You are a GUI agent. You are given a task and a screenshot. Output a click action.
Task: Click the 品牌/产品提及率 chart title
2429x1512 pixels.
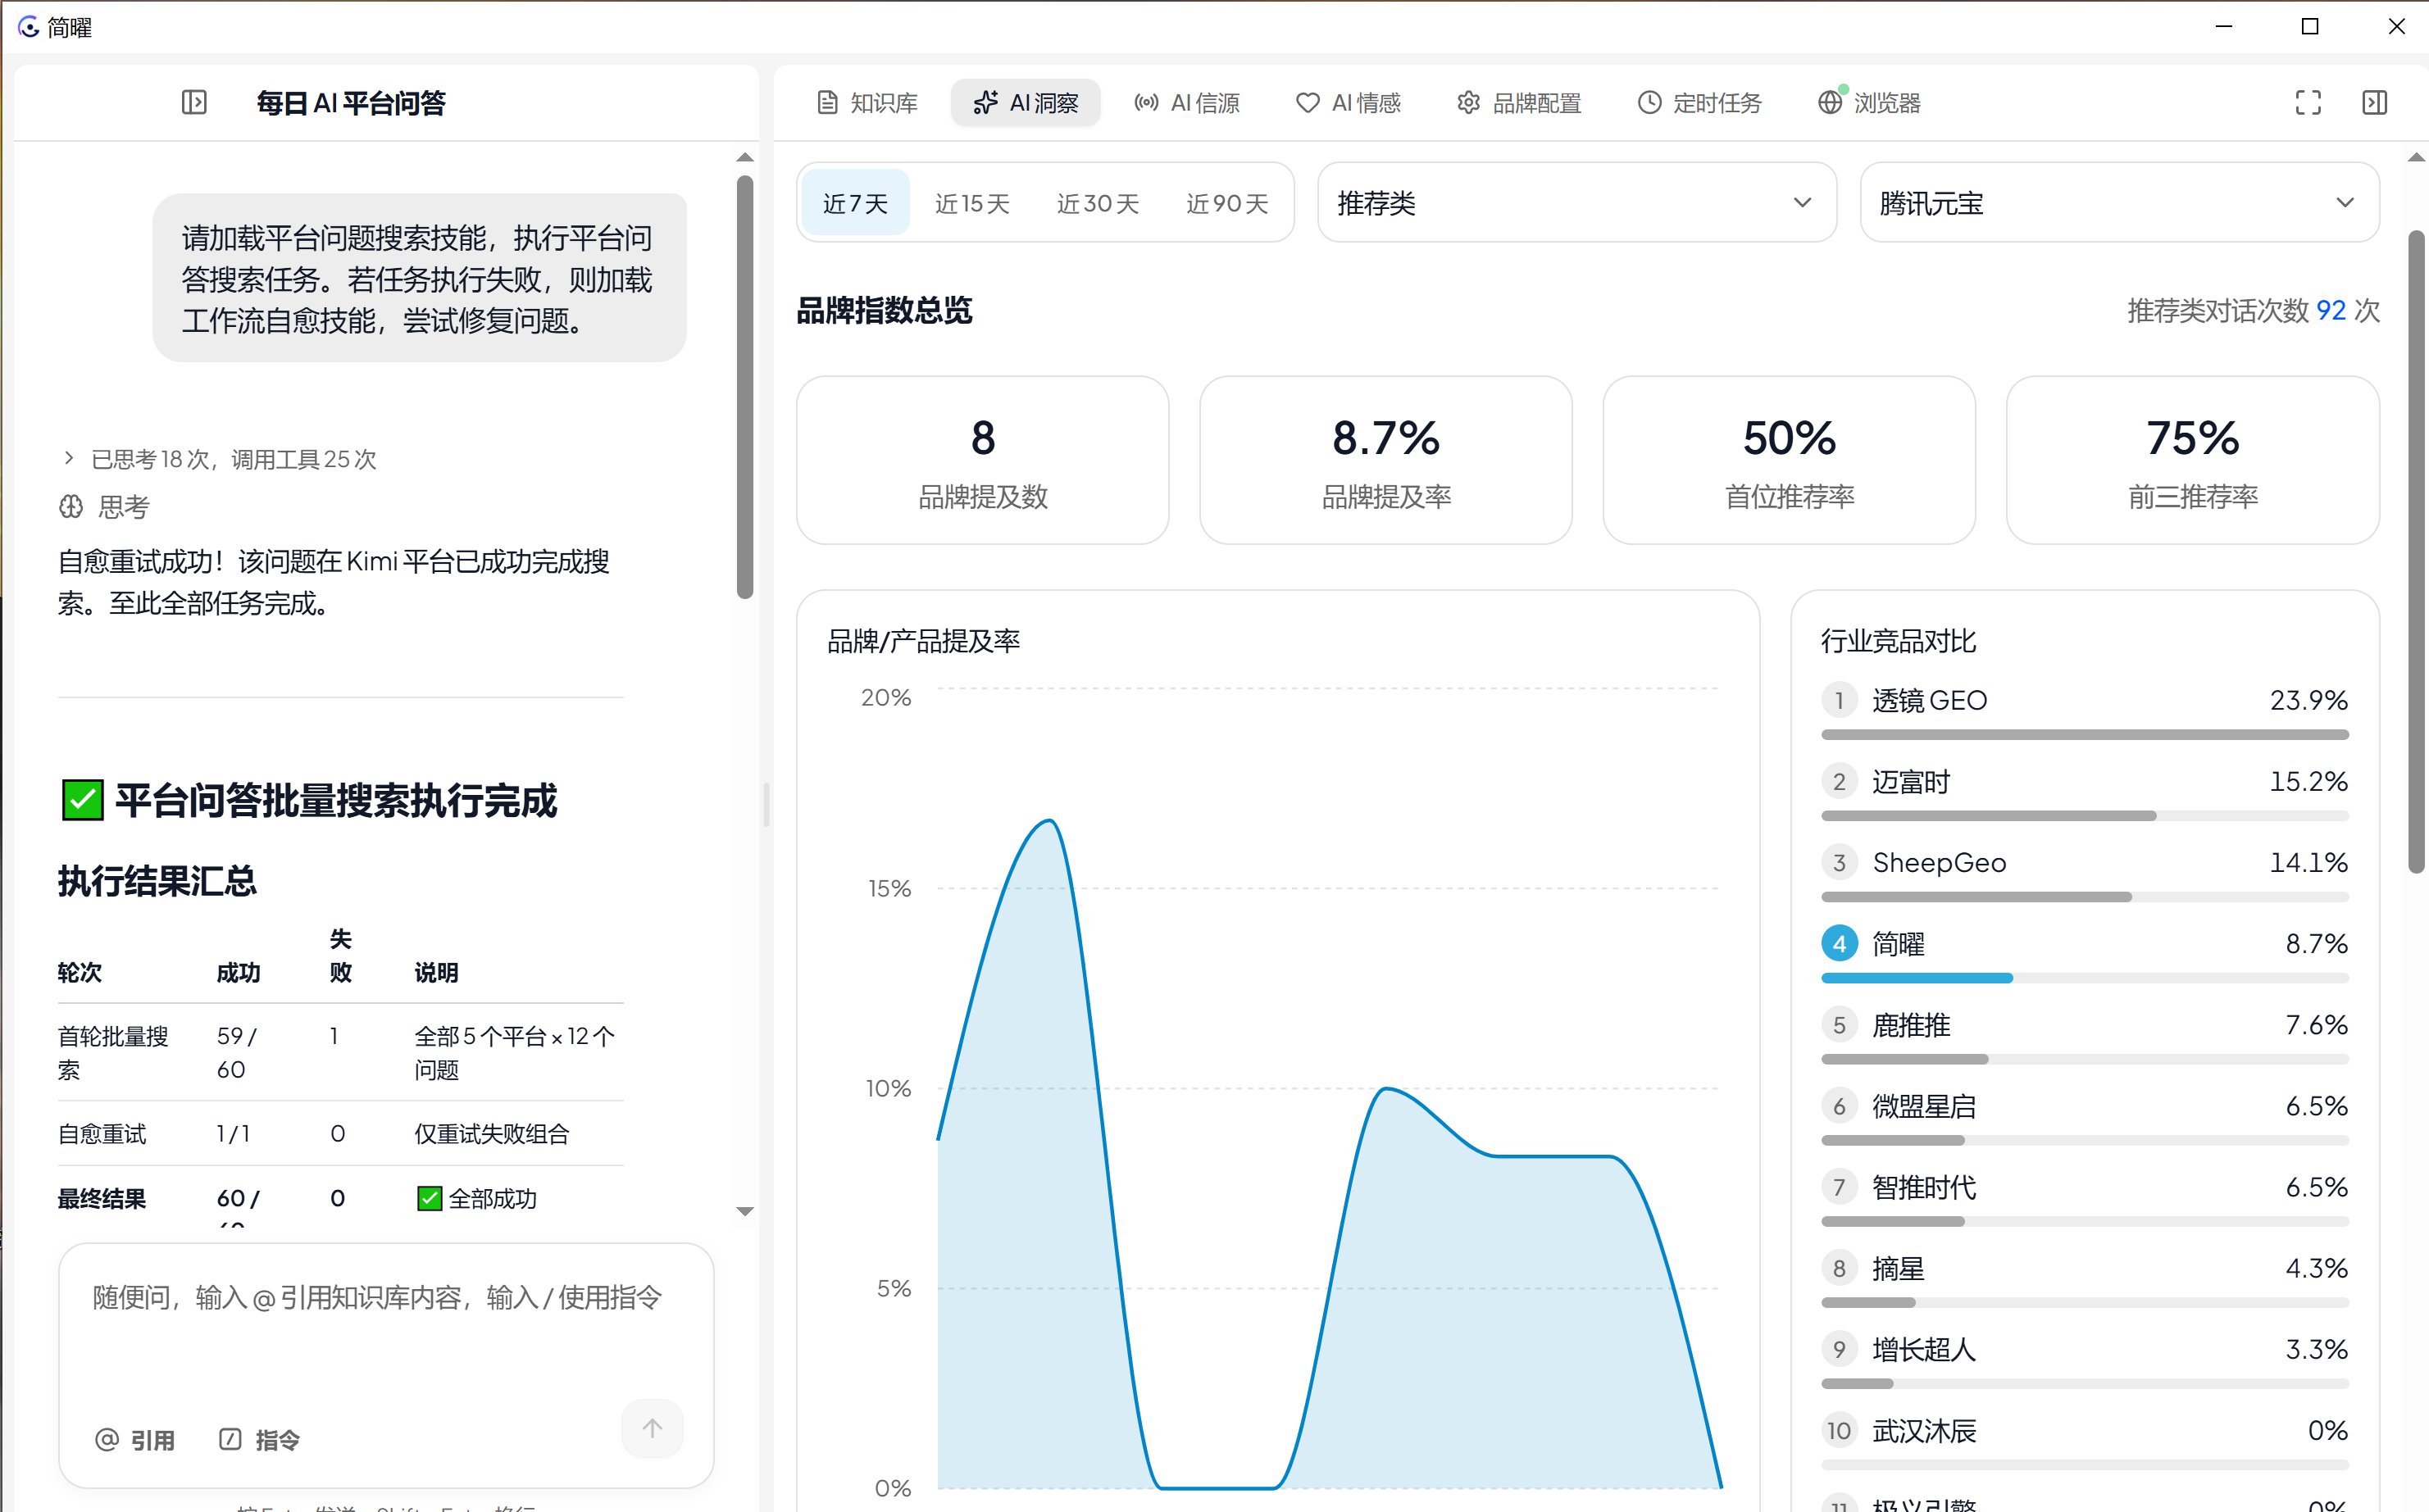click(923, 641)
